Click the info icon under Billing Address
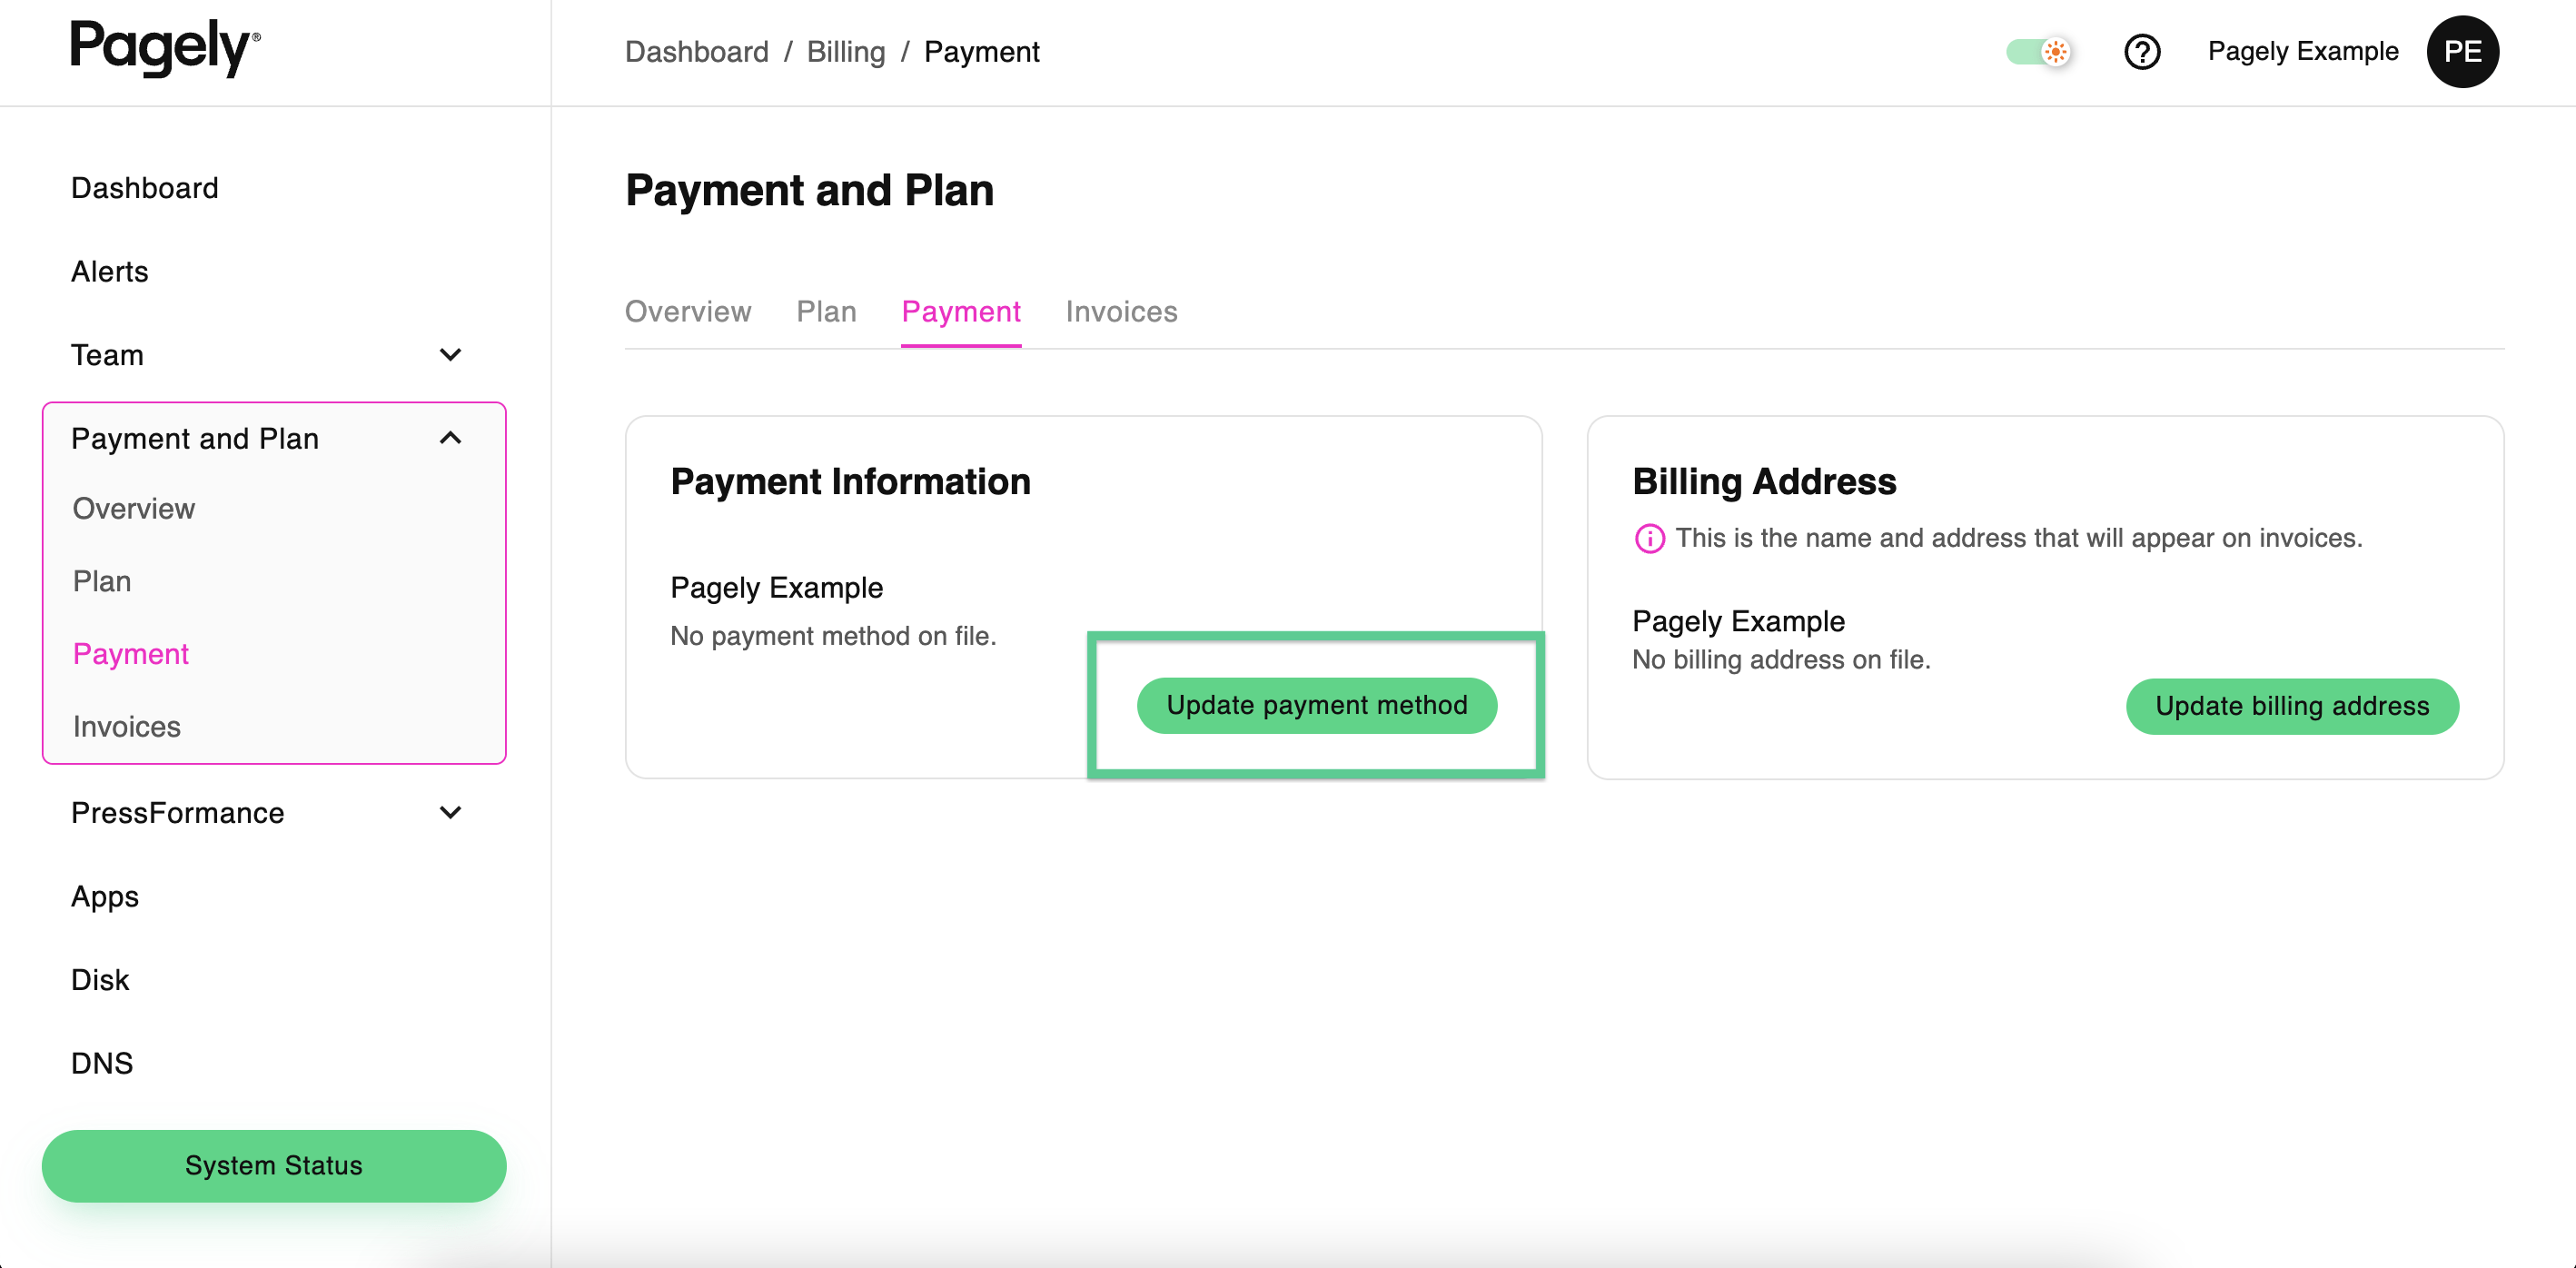 [x=1649, y=539]
